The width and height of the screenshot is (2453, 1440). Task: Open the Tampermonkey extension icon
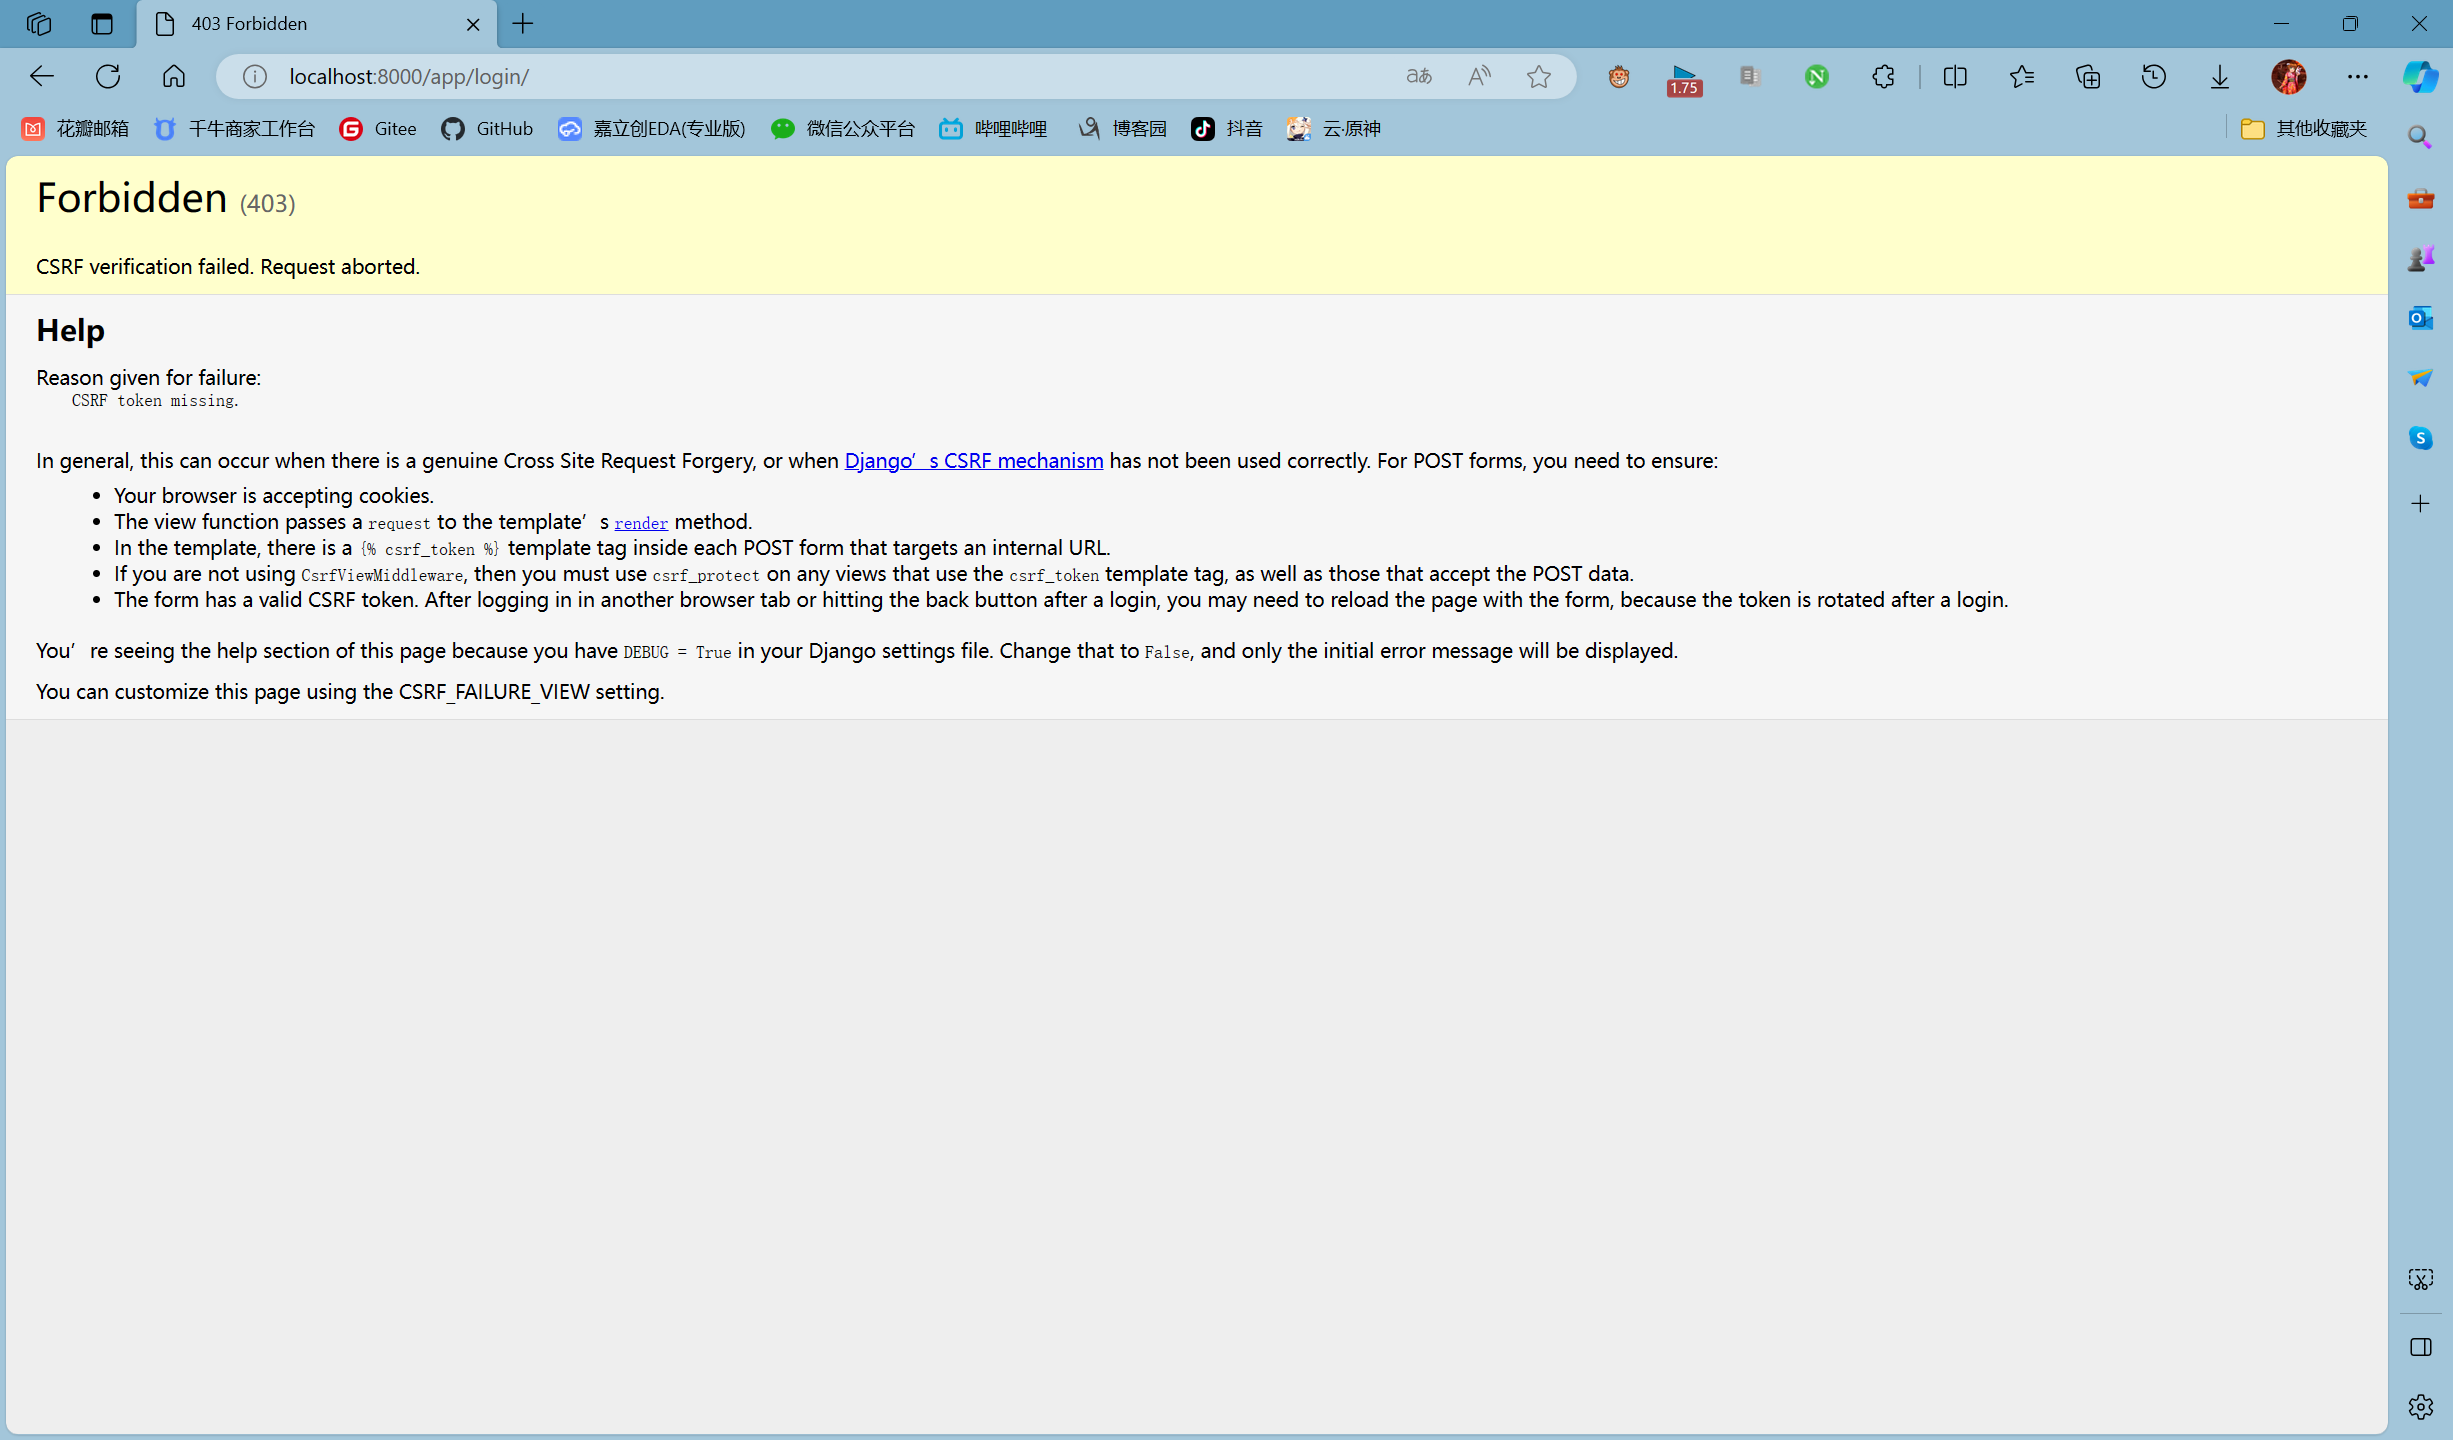1619,76
